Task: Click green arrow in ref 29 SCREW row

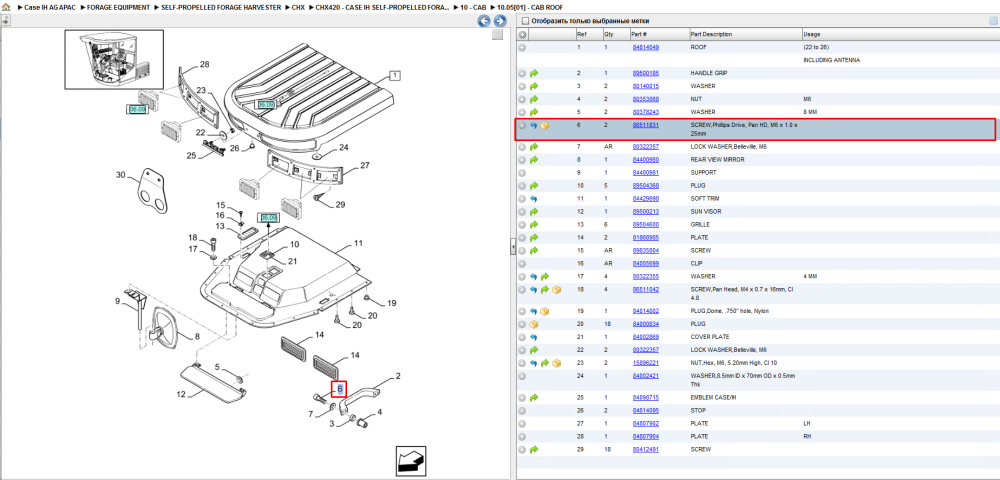Action: [x=534, y=449]
